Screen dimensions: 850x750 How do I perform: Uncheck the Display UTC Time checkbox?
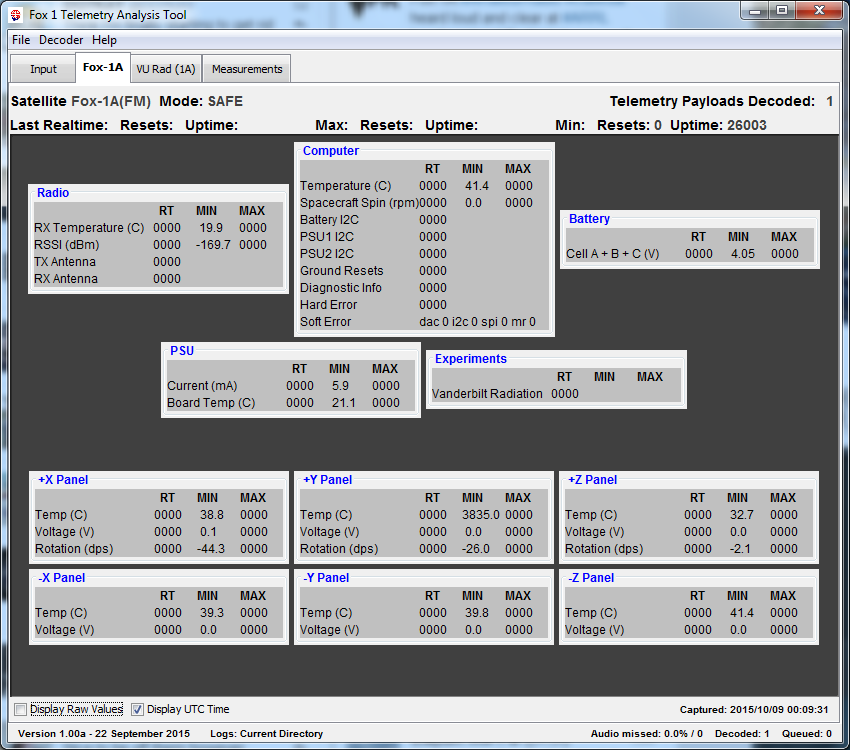pyautogui.click(x=138, y=709)
